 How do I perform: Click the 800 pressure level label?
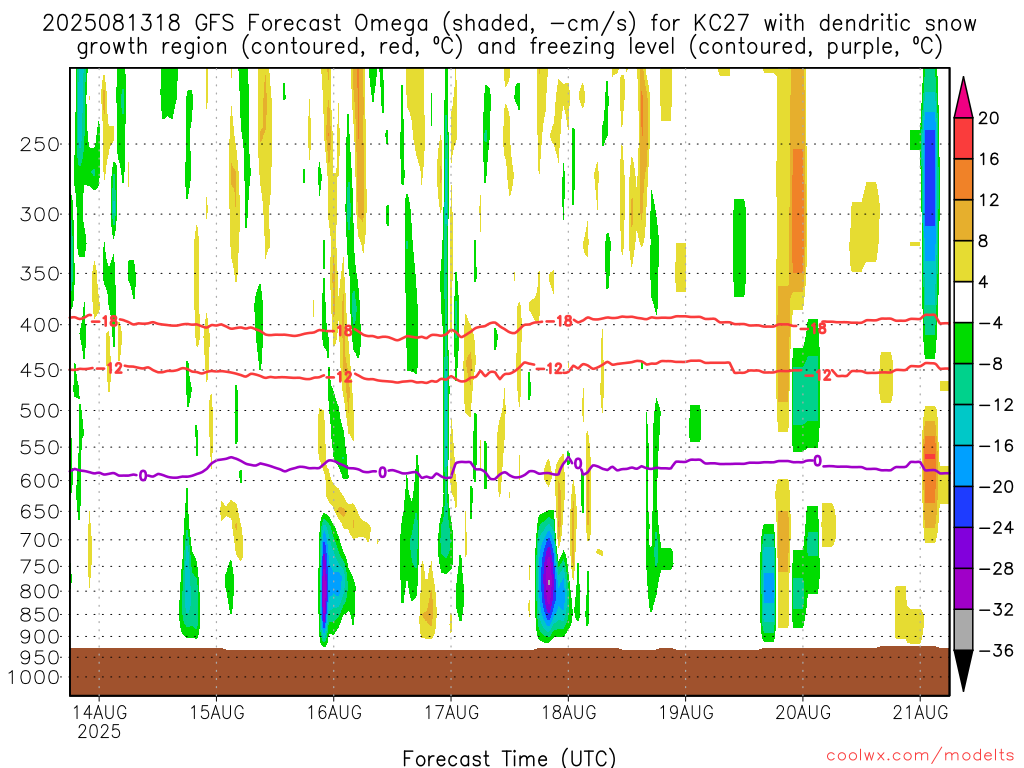pyautogui.click(x=40, y=592)
